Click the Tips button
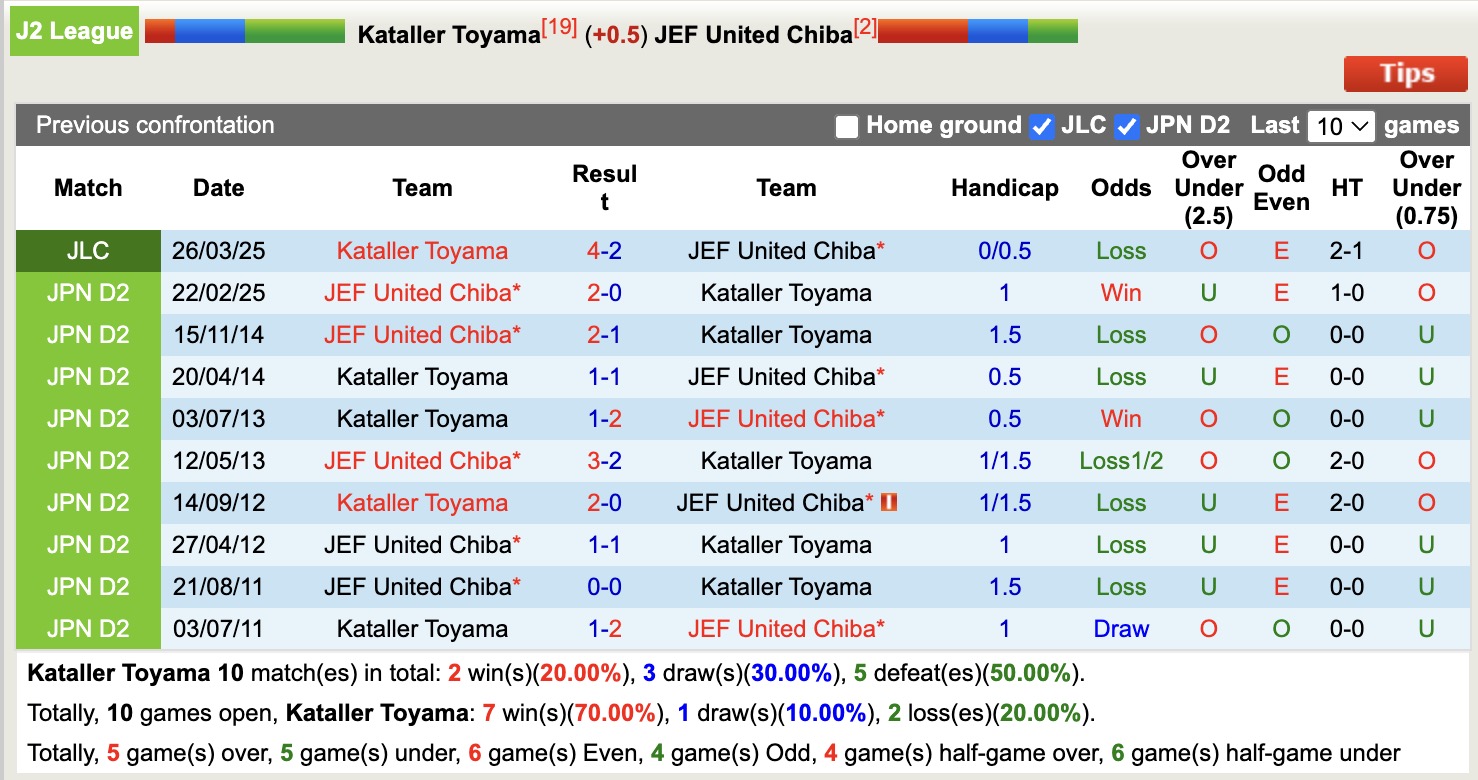The height and width of the screenshot is (780, 1478). (1405, 73)
